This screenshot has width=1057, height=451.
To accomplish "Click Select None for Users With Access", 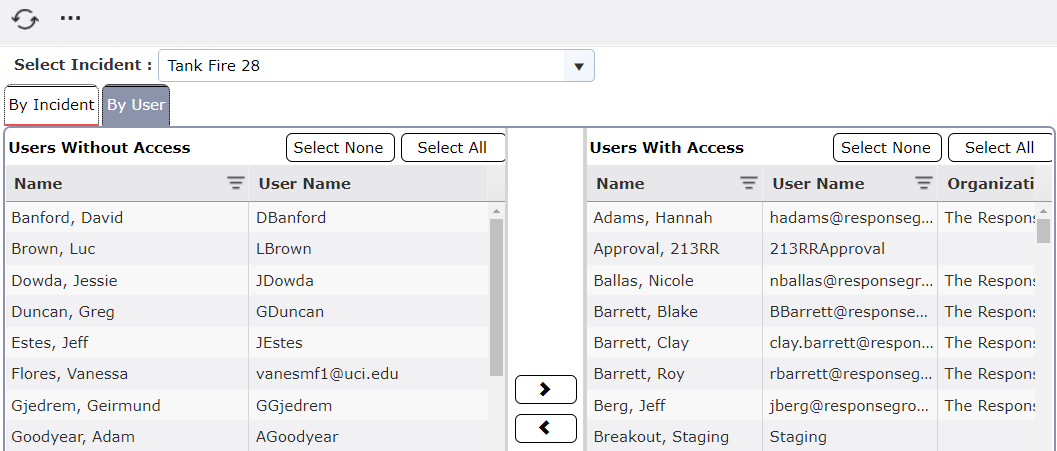I will (886, 148).
